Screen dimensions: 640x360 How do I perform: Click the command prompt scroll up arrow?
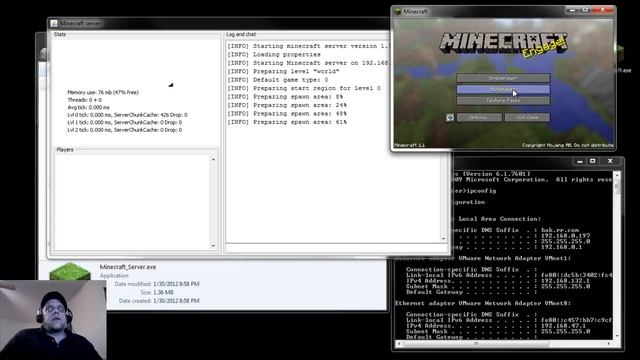click(x=617, y=176)
